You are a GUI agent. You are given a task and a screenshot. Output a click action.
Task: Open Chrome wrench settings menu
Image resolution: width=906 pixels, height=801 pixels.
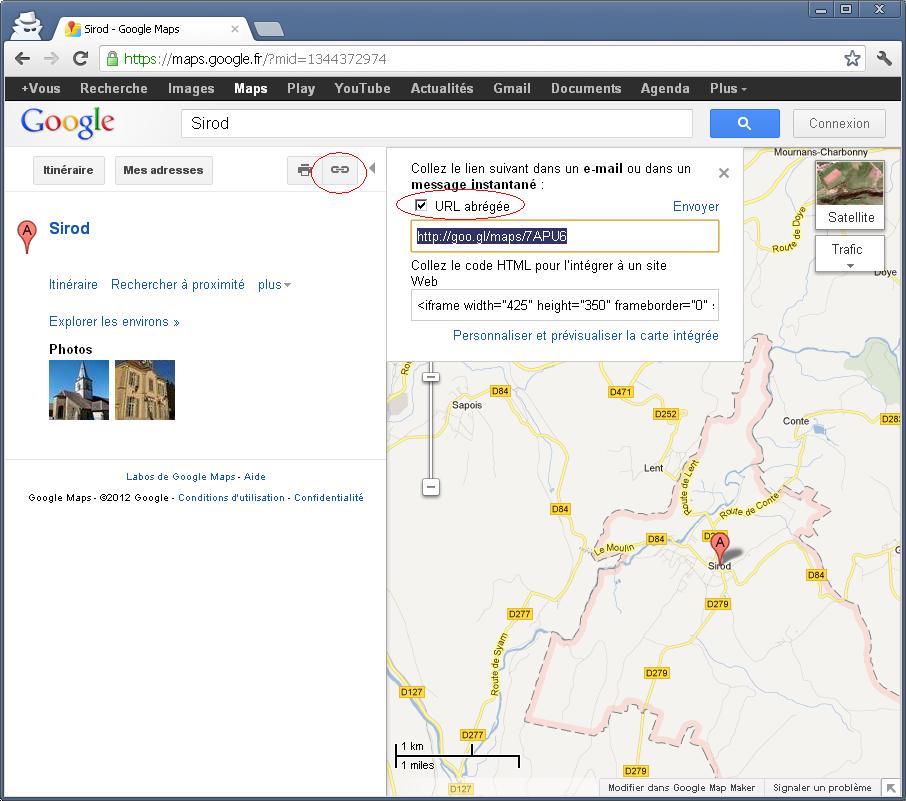(884, 59)
